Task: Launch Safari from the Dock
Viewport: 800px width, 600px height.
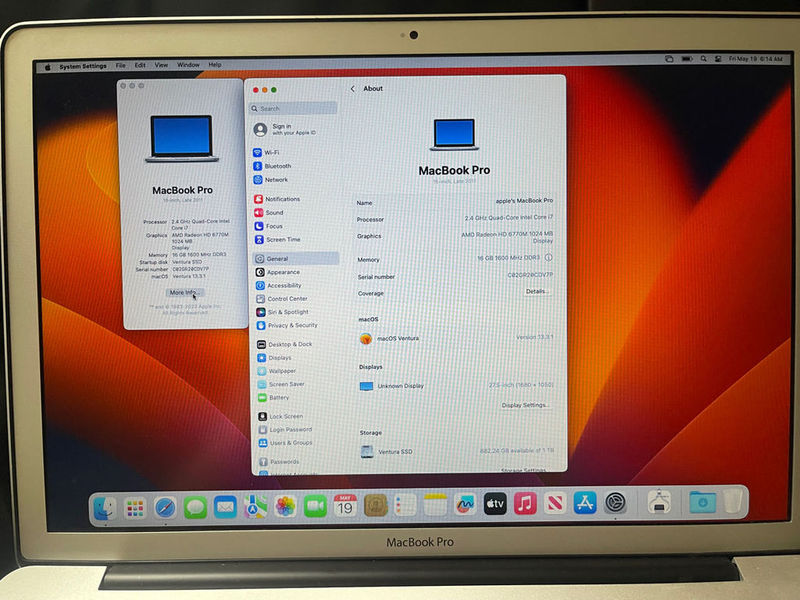Action: [165, 508]
